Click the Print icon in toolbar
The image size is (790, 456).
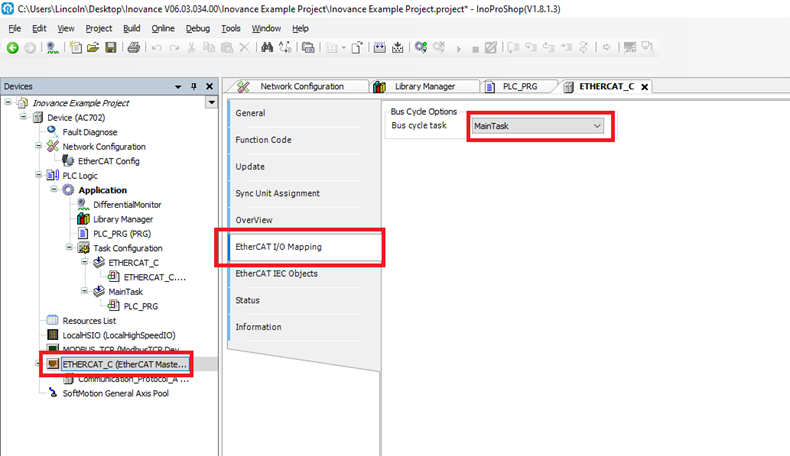[x=133, y=47]
